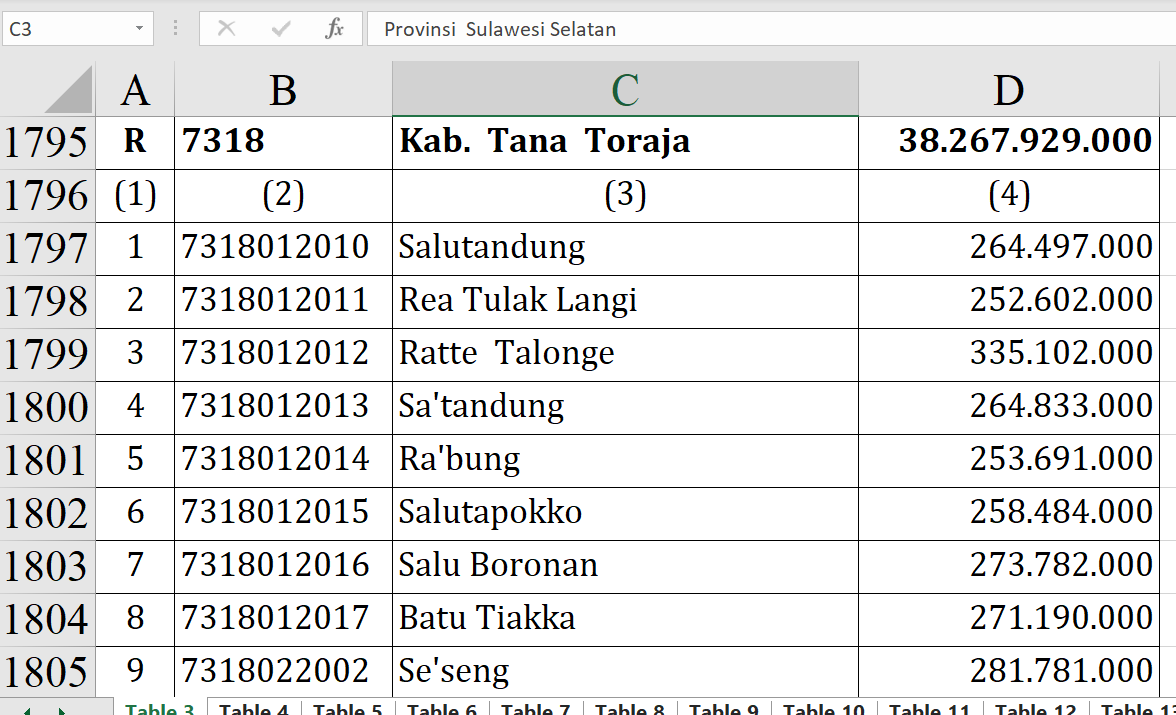The image size is (1176, 715).
Task: Click inside the Name Box showing C3
Action: coord(65,29)
